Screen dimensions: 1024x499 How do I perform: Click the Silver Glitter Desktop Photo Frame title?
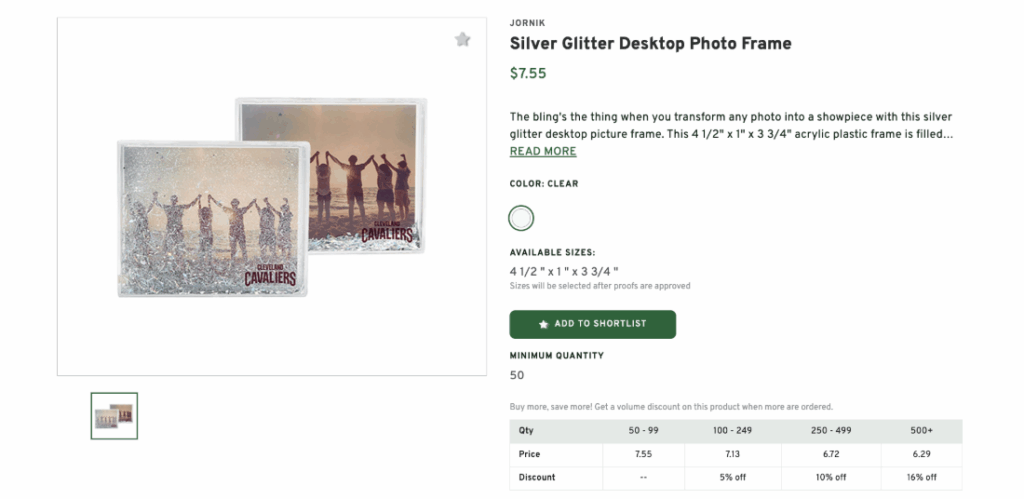coord(650,44)
